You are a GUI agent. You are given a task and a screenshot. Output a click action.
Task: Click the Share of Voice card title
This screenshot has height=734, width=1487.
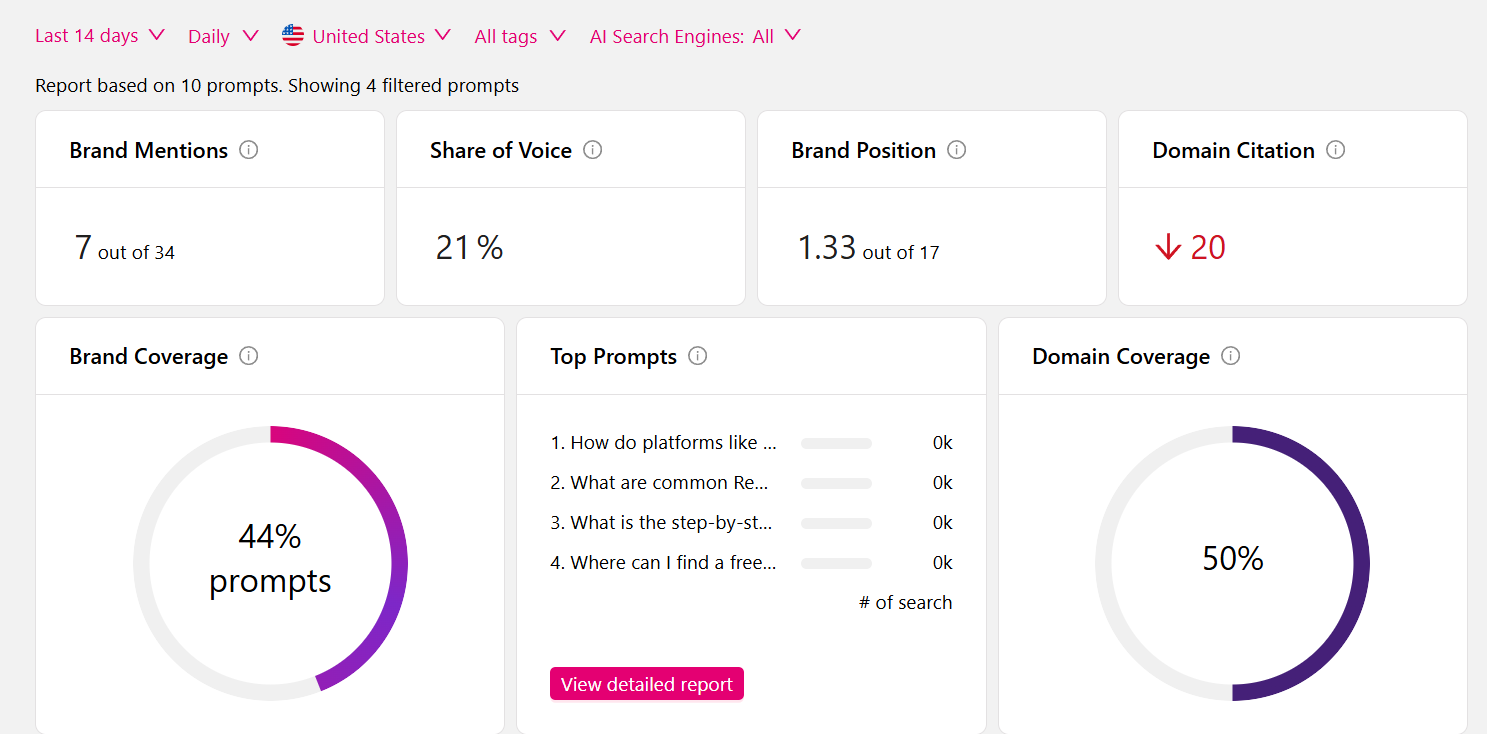click(x=501, y=150)
